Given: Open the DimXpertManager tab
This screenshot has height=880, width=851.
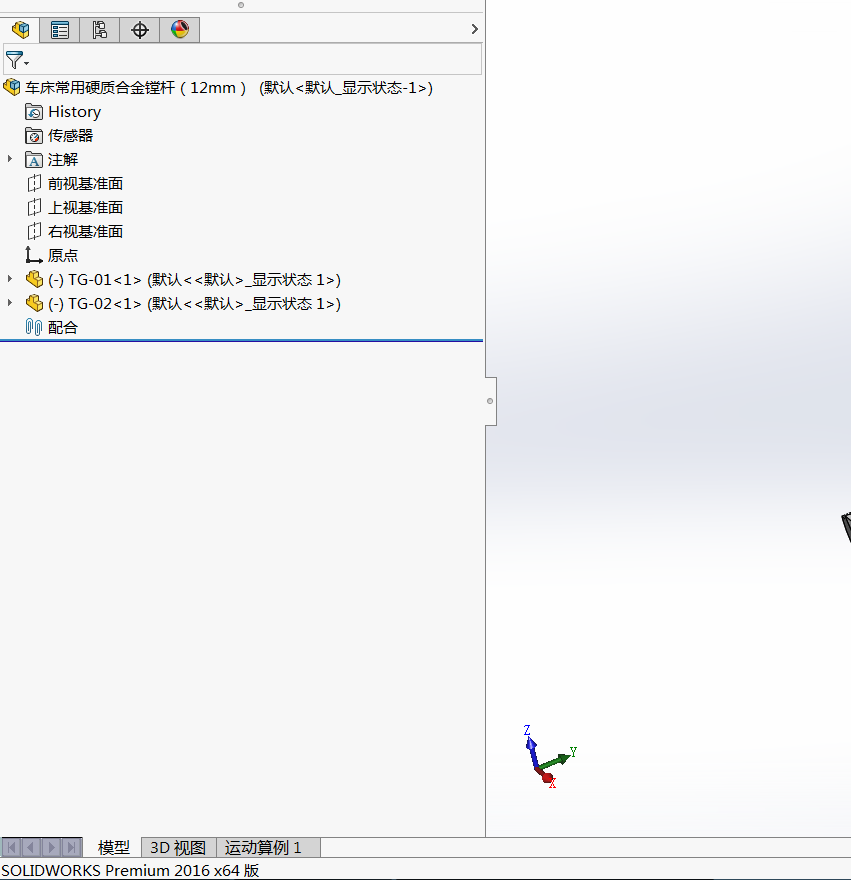Looking at the screenshot, I should tap(140, 30).
